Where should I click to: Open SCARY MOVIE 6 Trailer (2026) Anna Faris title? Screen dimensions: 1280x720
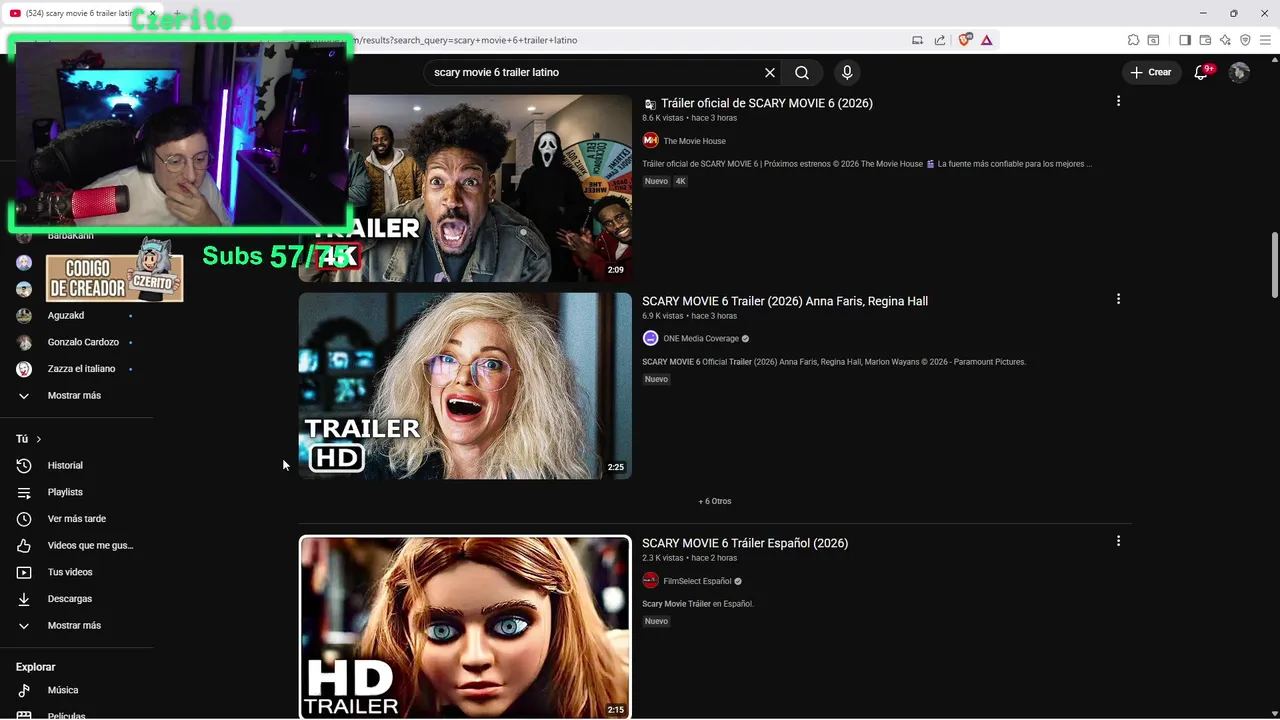pos(785,301)
